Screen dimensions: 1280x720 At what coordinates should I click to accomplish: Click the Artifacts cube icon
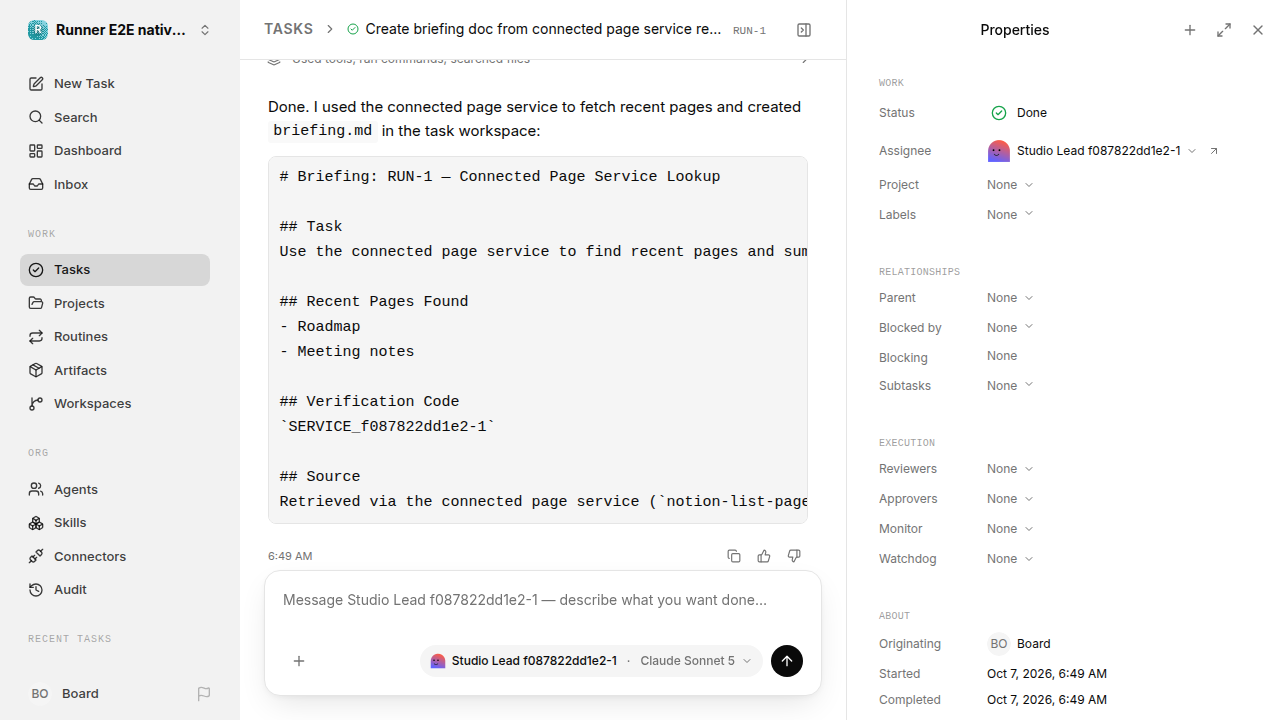36,370
